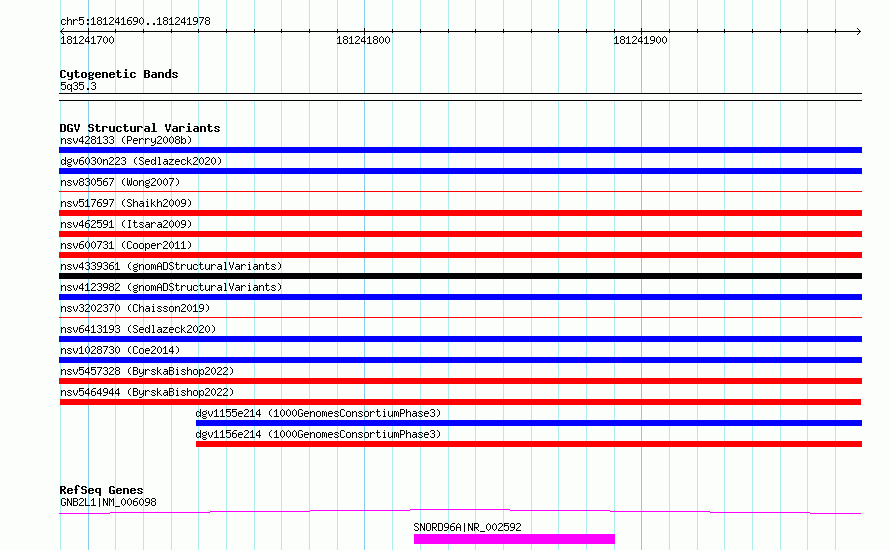Select the 5q35.3 band label
Screen dimensions: 890x550
[78, 86]
